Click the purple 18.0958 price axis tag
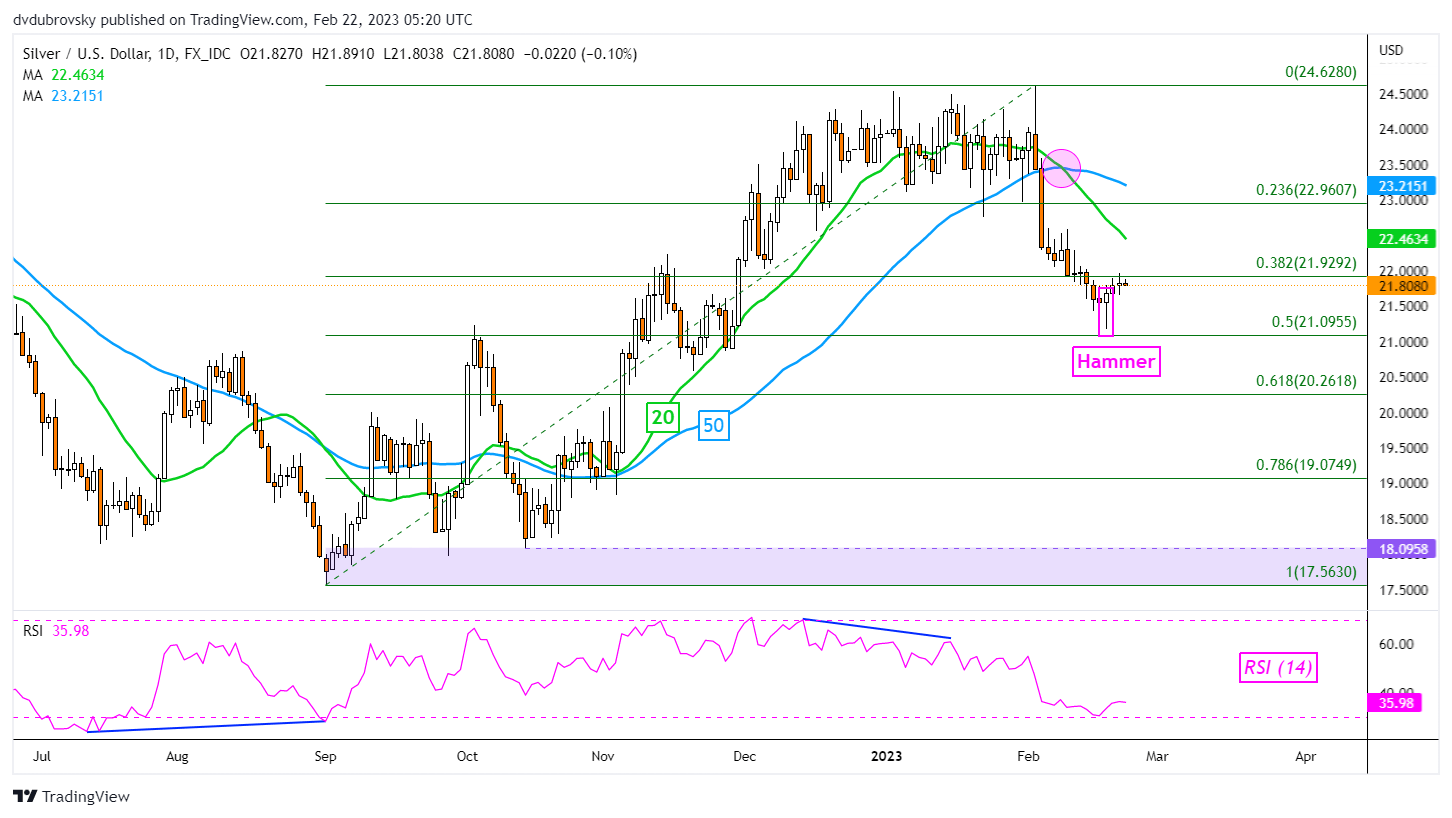 click(1404, 548)
